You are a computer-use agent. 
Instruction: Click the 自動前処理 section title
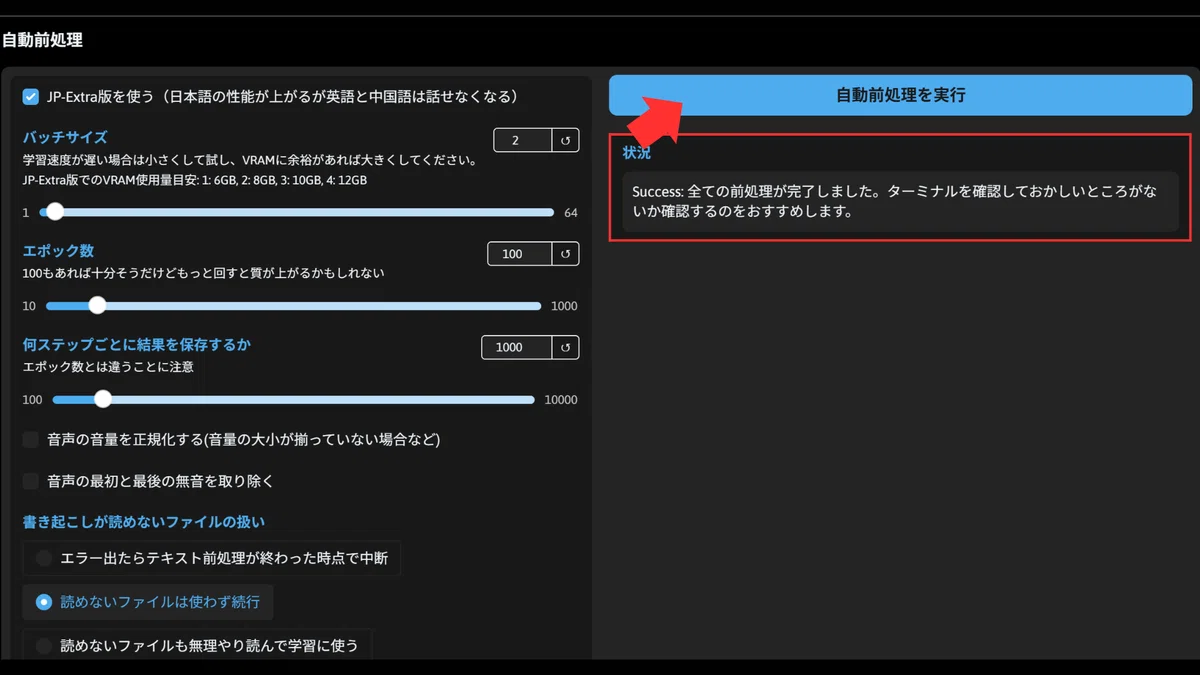[42, 40]
